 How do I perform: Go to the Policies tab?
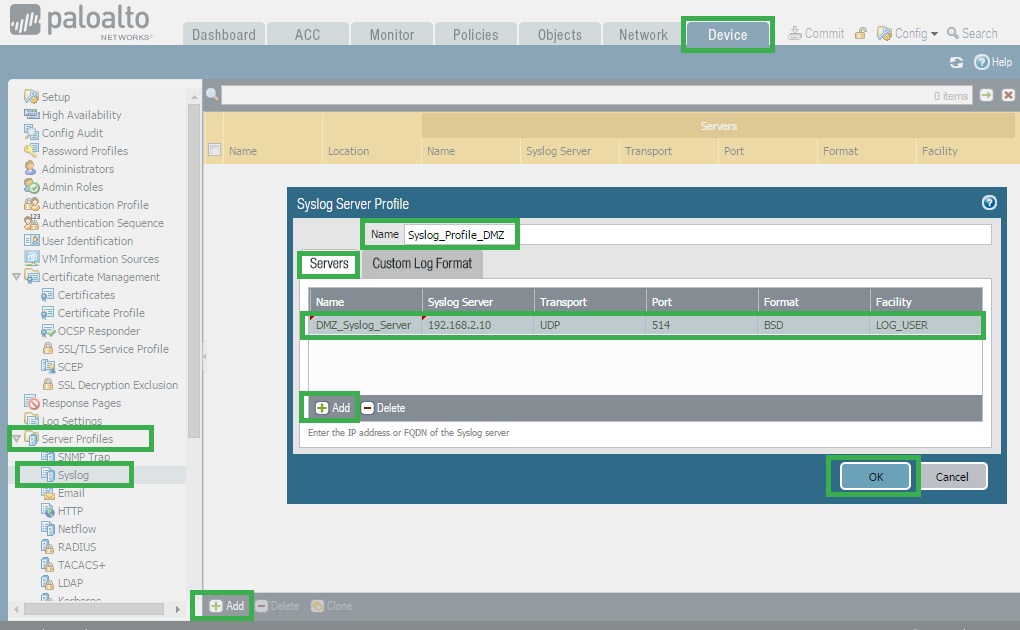click(x=475, y=34)
